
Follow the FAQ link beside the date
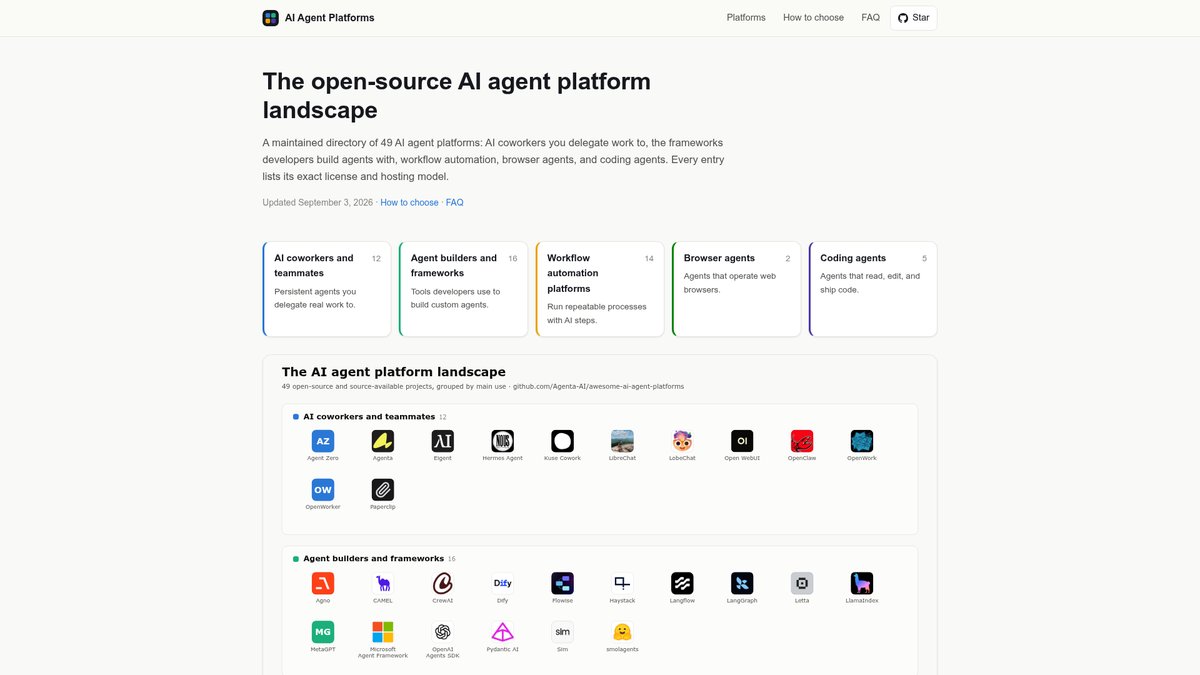click(x=455, y=202)
